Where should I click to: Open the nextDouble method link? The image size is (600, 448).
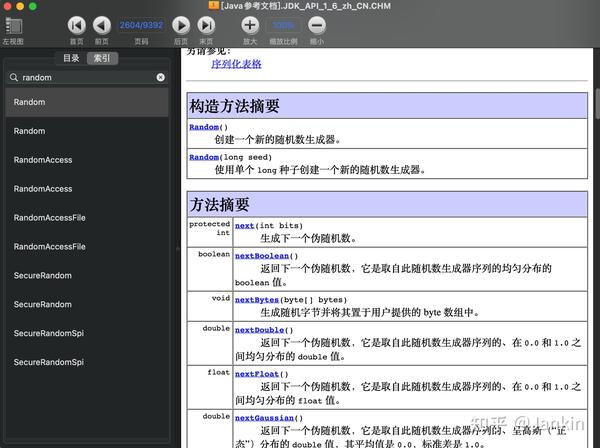[259, 330]
